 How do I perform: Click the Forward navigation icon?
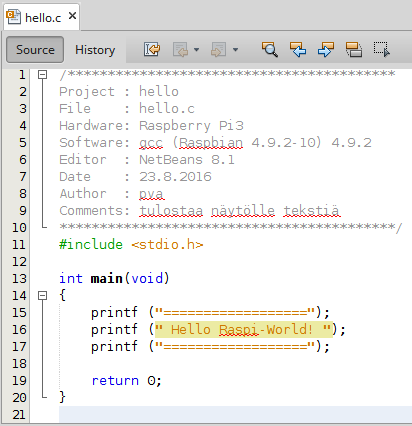tap(218, 50)
